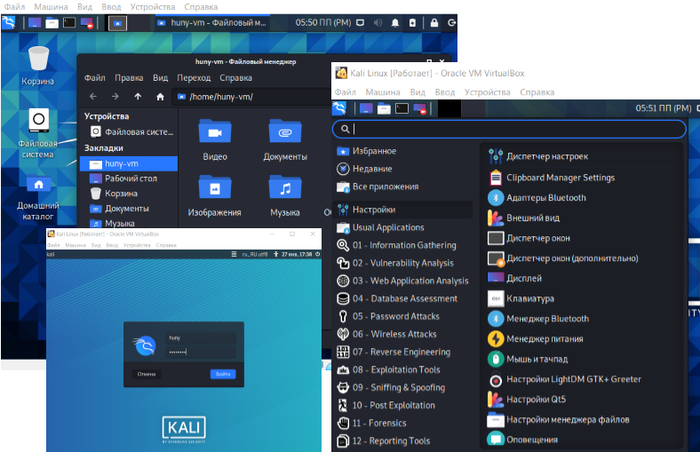Click the password field on the login screen
The height and width of the screenshot is (452, 700).
[x=201, y=352]
